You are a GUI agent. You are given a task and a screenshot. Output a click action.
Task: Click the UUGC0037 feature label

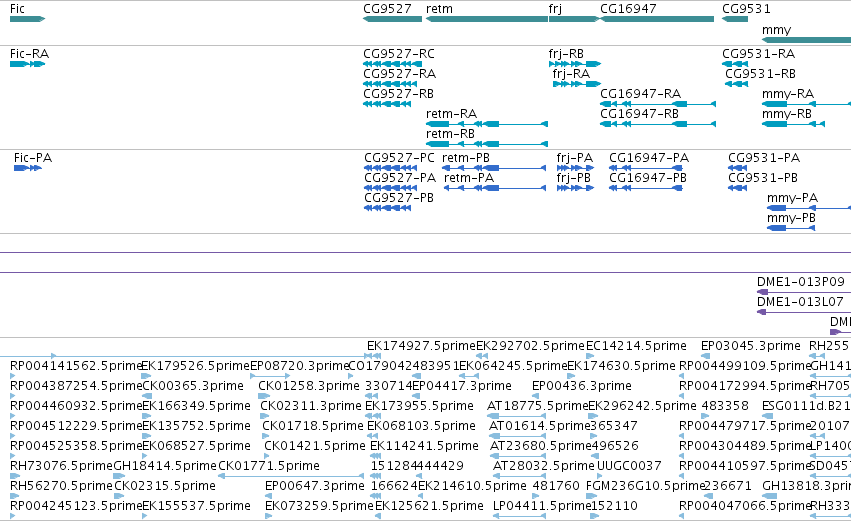pos(629,467)
